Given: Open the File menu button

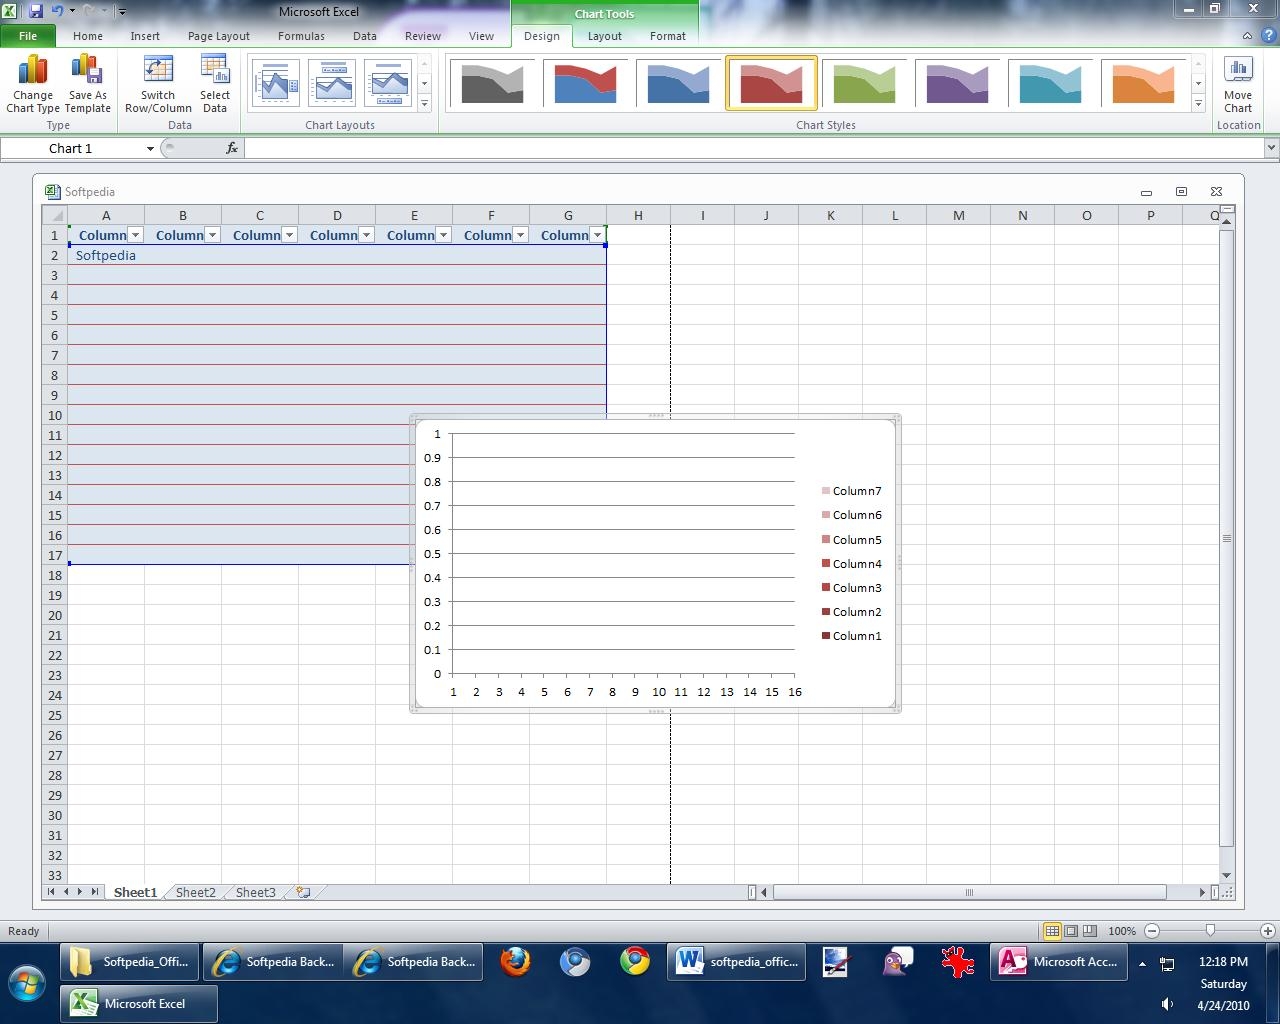Looking at the screenshot, I should coord(28,36).
